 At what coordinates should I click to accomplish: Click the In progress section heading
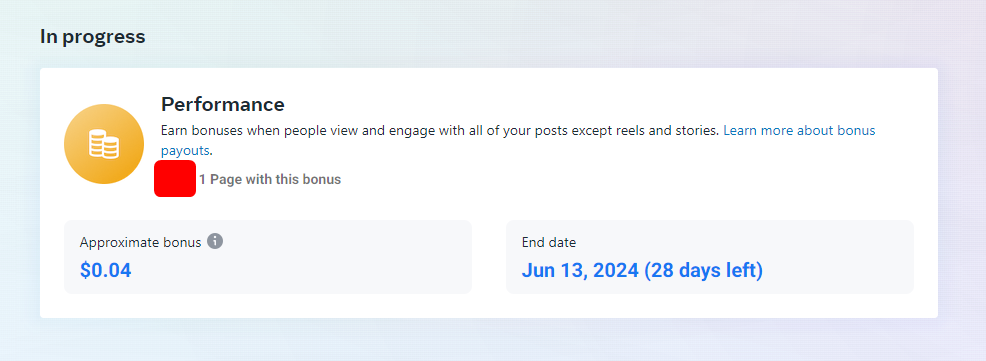coord(92,36)
